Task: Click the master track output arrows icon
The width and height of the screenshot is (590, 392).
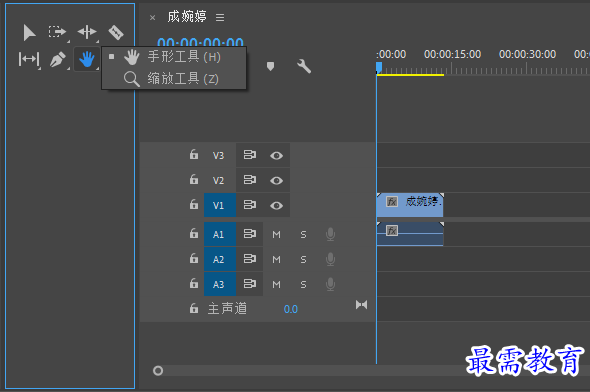Action: 362,304
